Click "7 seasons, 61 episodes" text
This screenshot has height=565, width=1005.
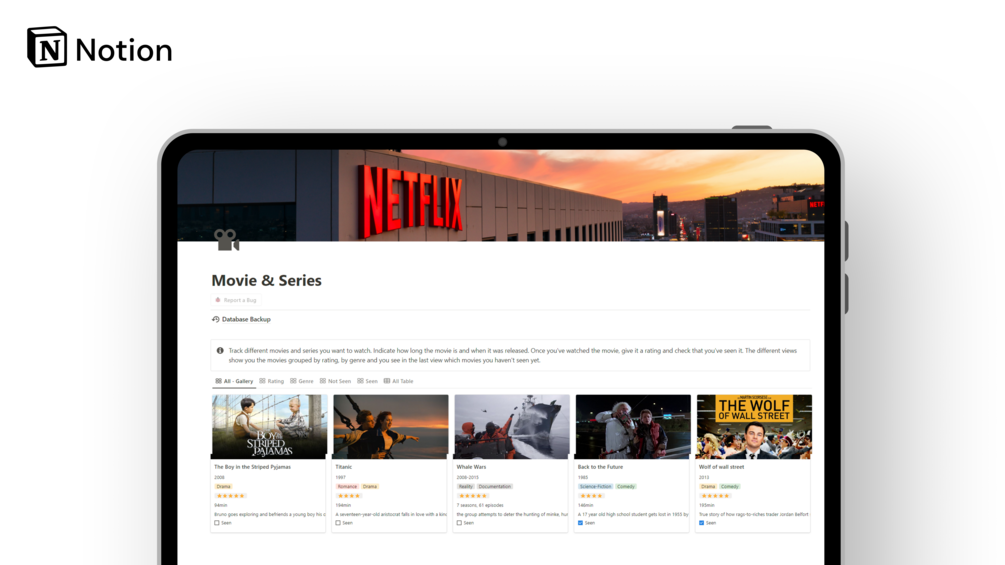pyautogui.click(x=480, y=505)
